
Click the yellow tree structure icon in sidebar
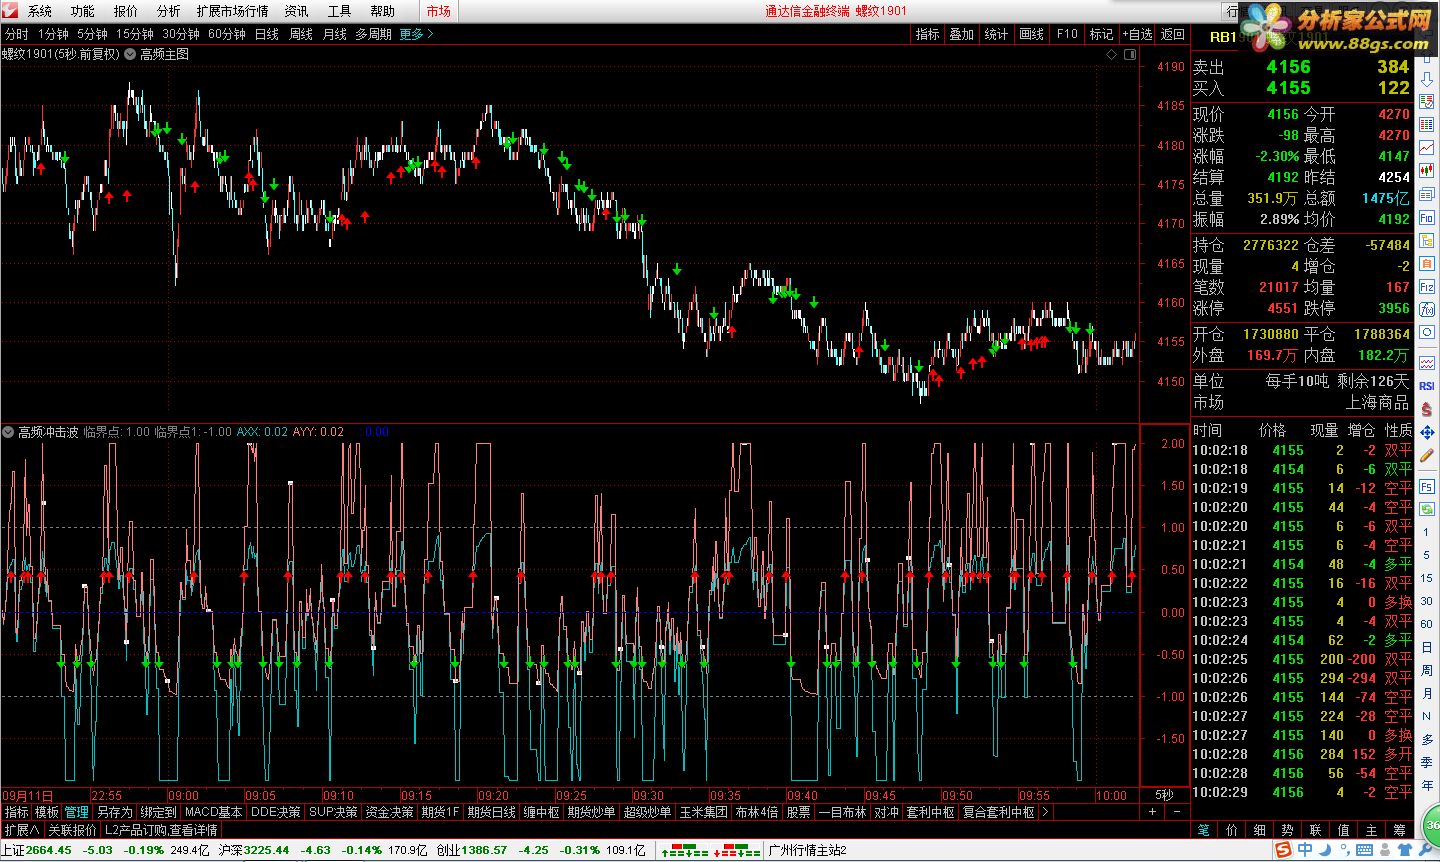click(x=1427, y=240)
